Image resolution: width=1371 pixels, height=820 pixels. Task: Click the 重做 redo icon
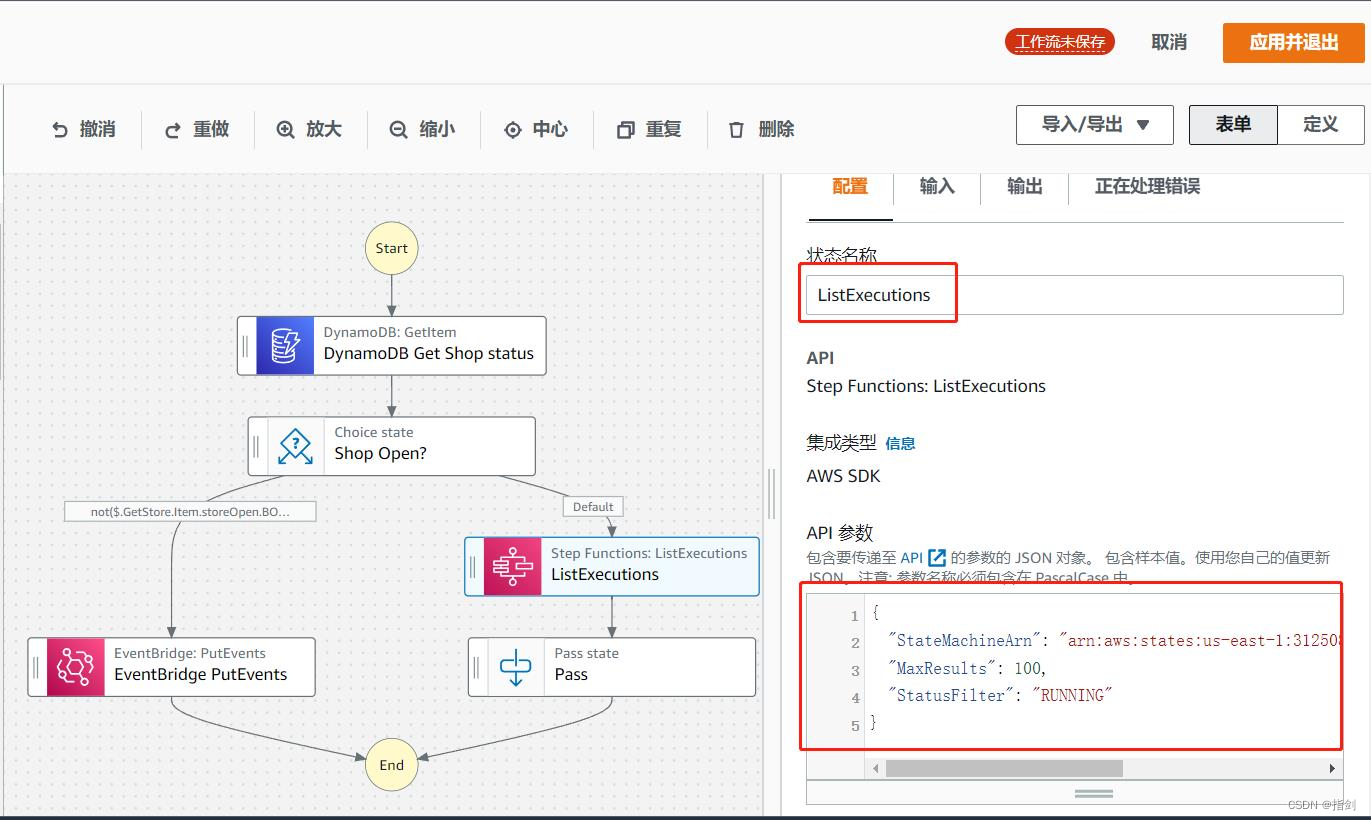click(173, 130)
